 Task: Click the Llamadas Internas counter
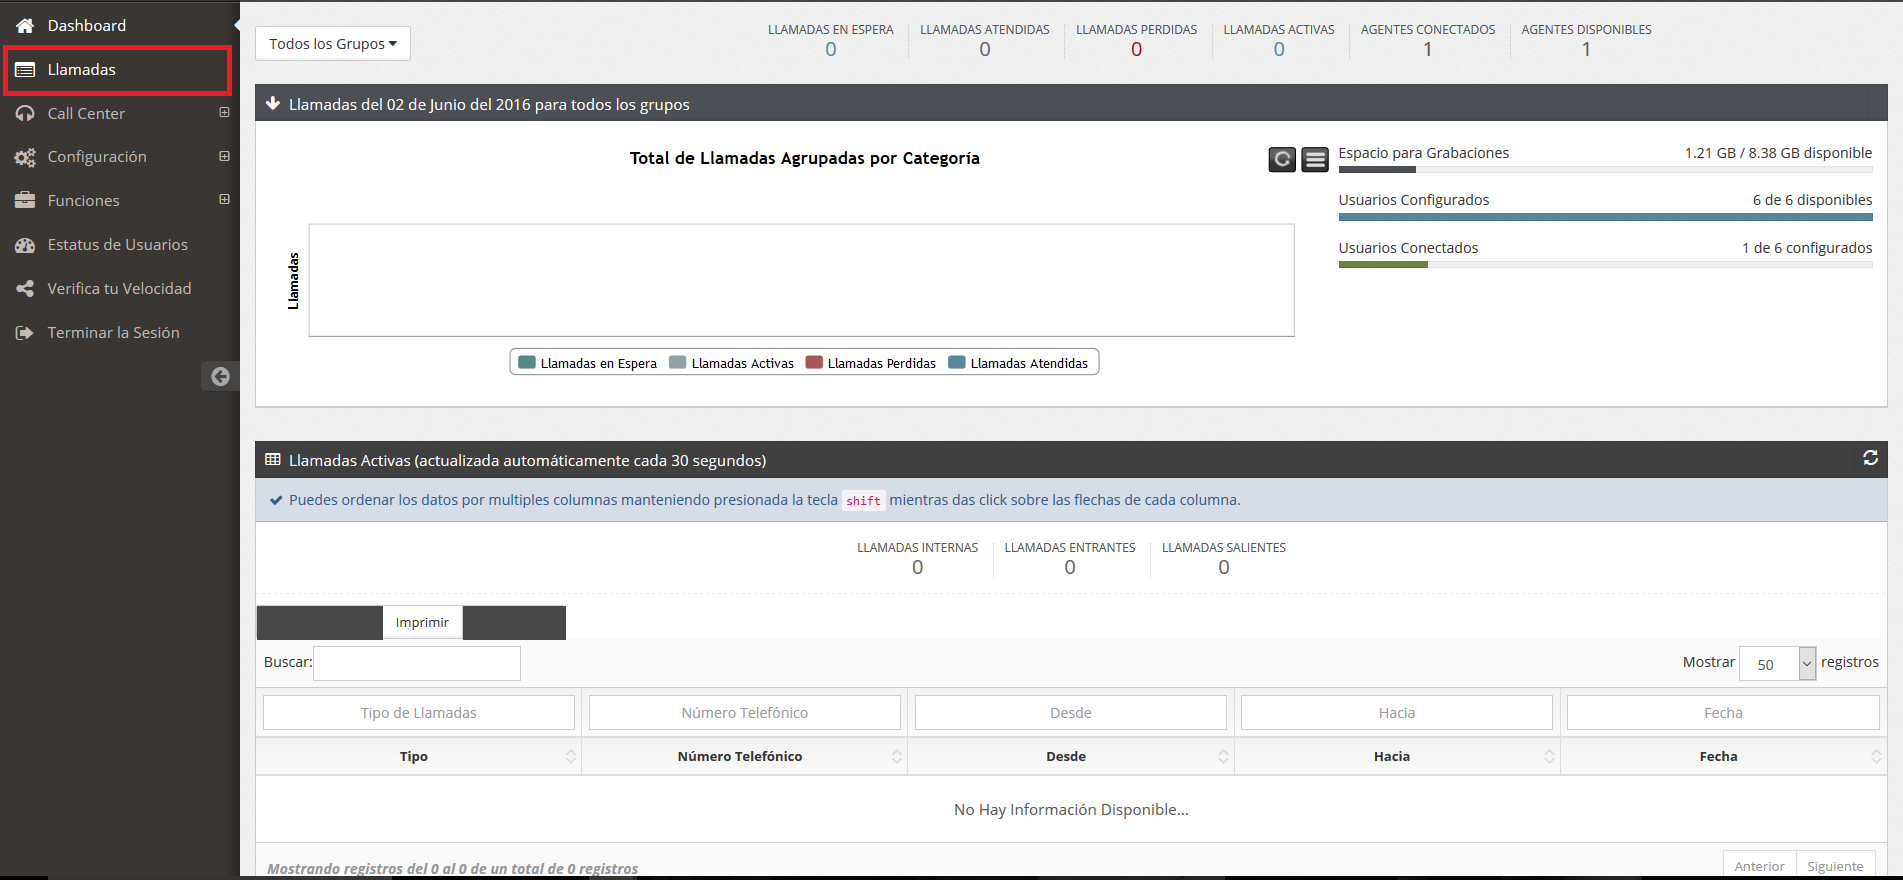[x=918, y=559]
